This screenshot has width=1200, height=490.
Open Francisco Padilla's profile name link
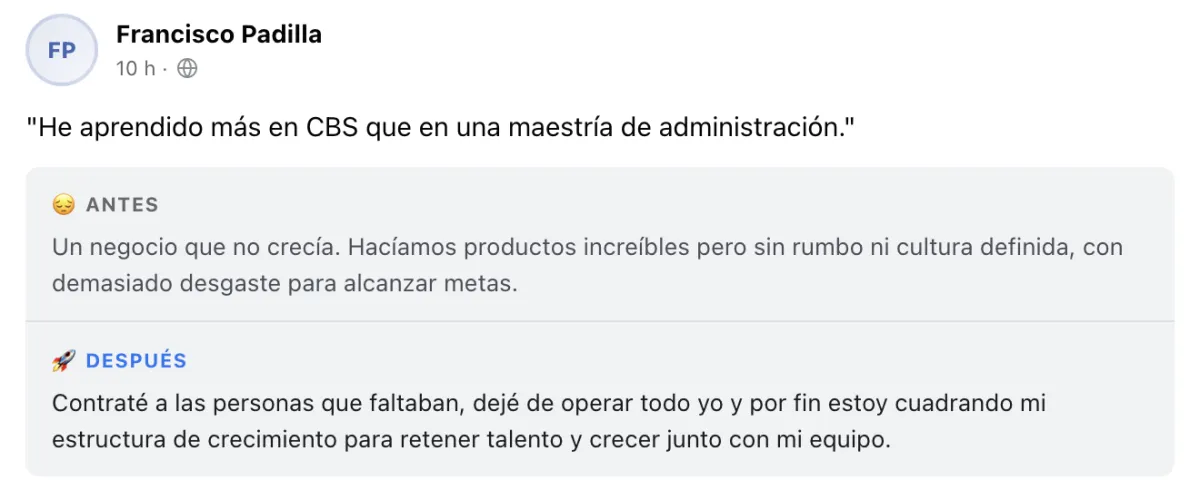(218, 34)
